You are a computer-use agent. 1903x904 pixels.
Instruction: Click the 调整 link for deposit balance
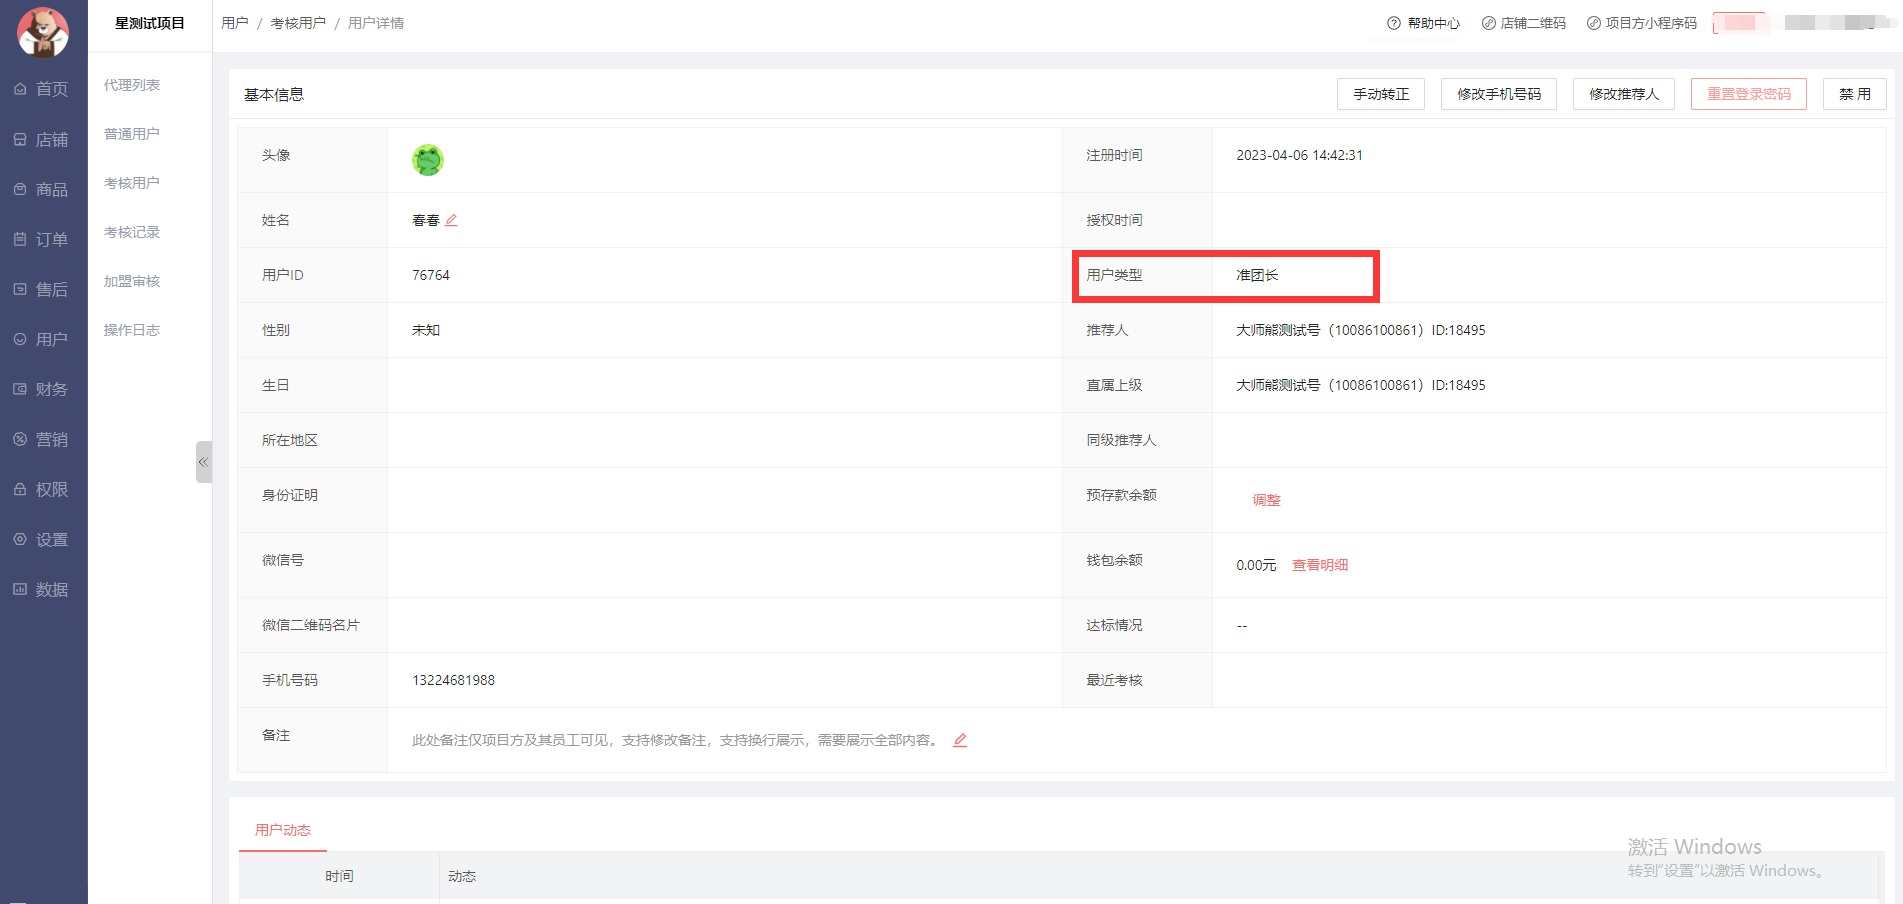coord(1266,500)
